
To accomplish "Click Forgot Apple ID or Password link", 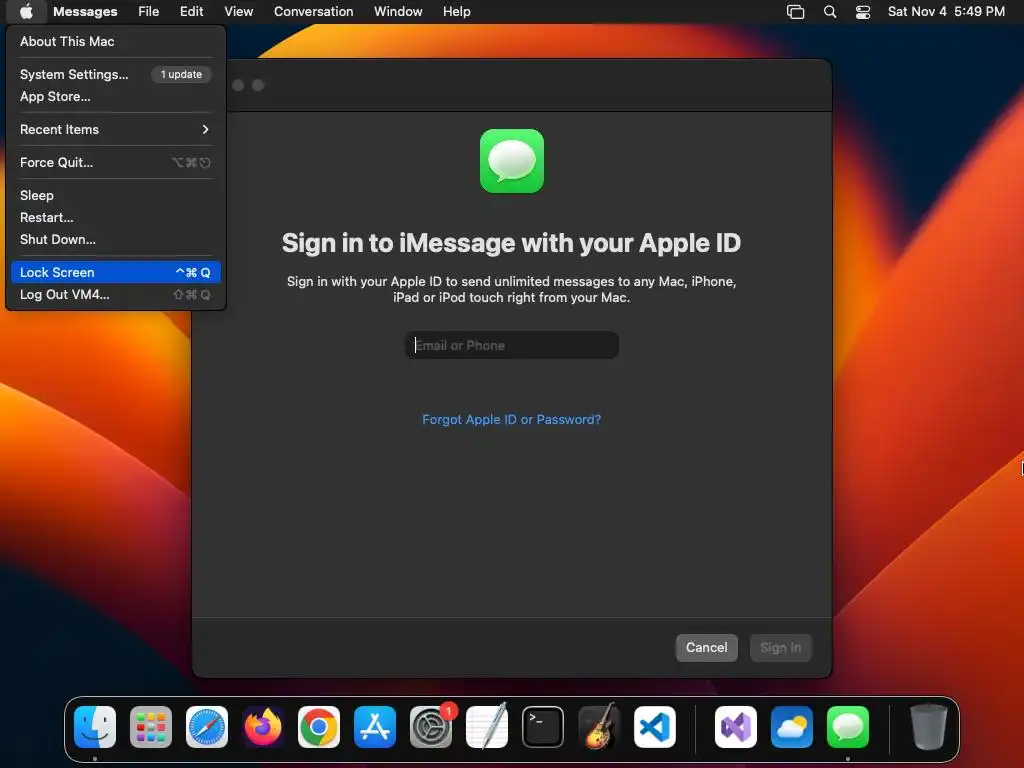I will 511,419.
